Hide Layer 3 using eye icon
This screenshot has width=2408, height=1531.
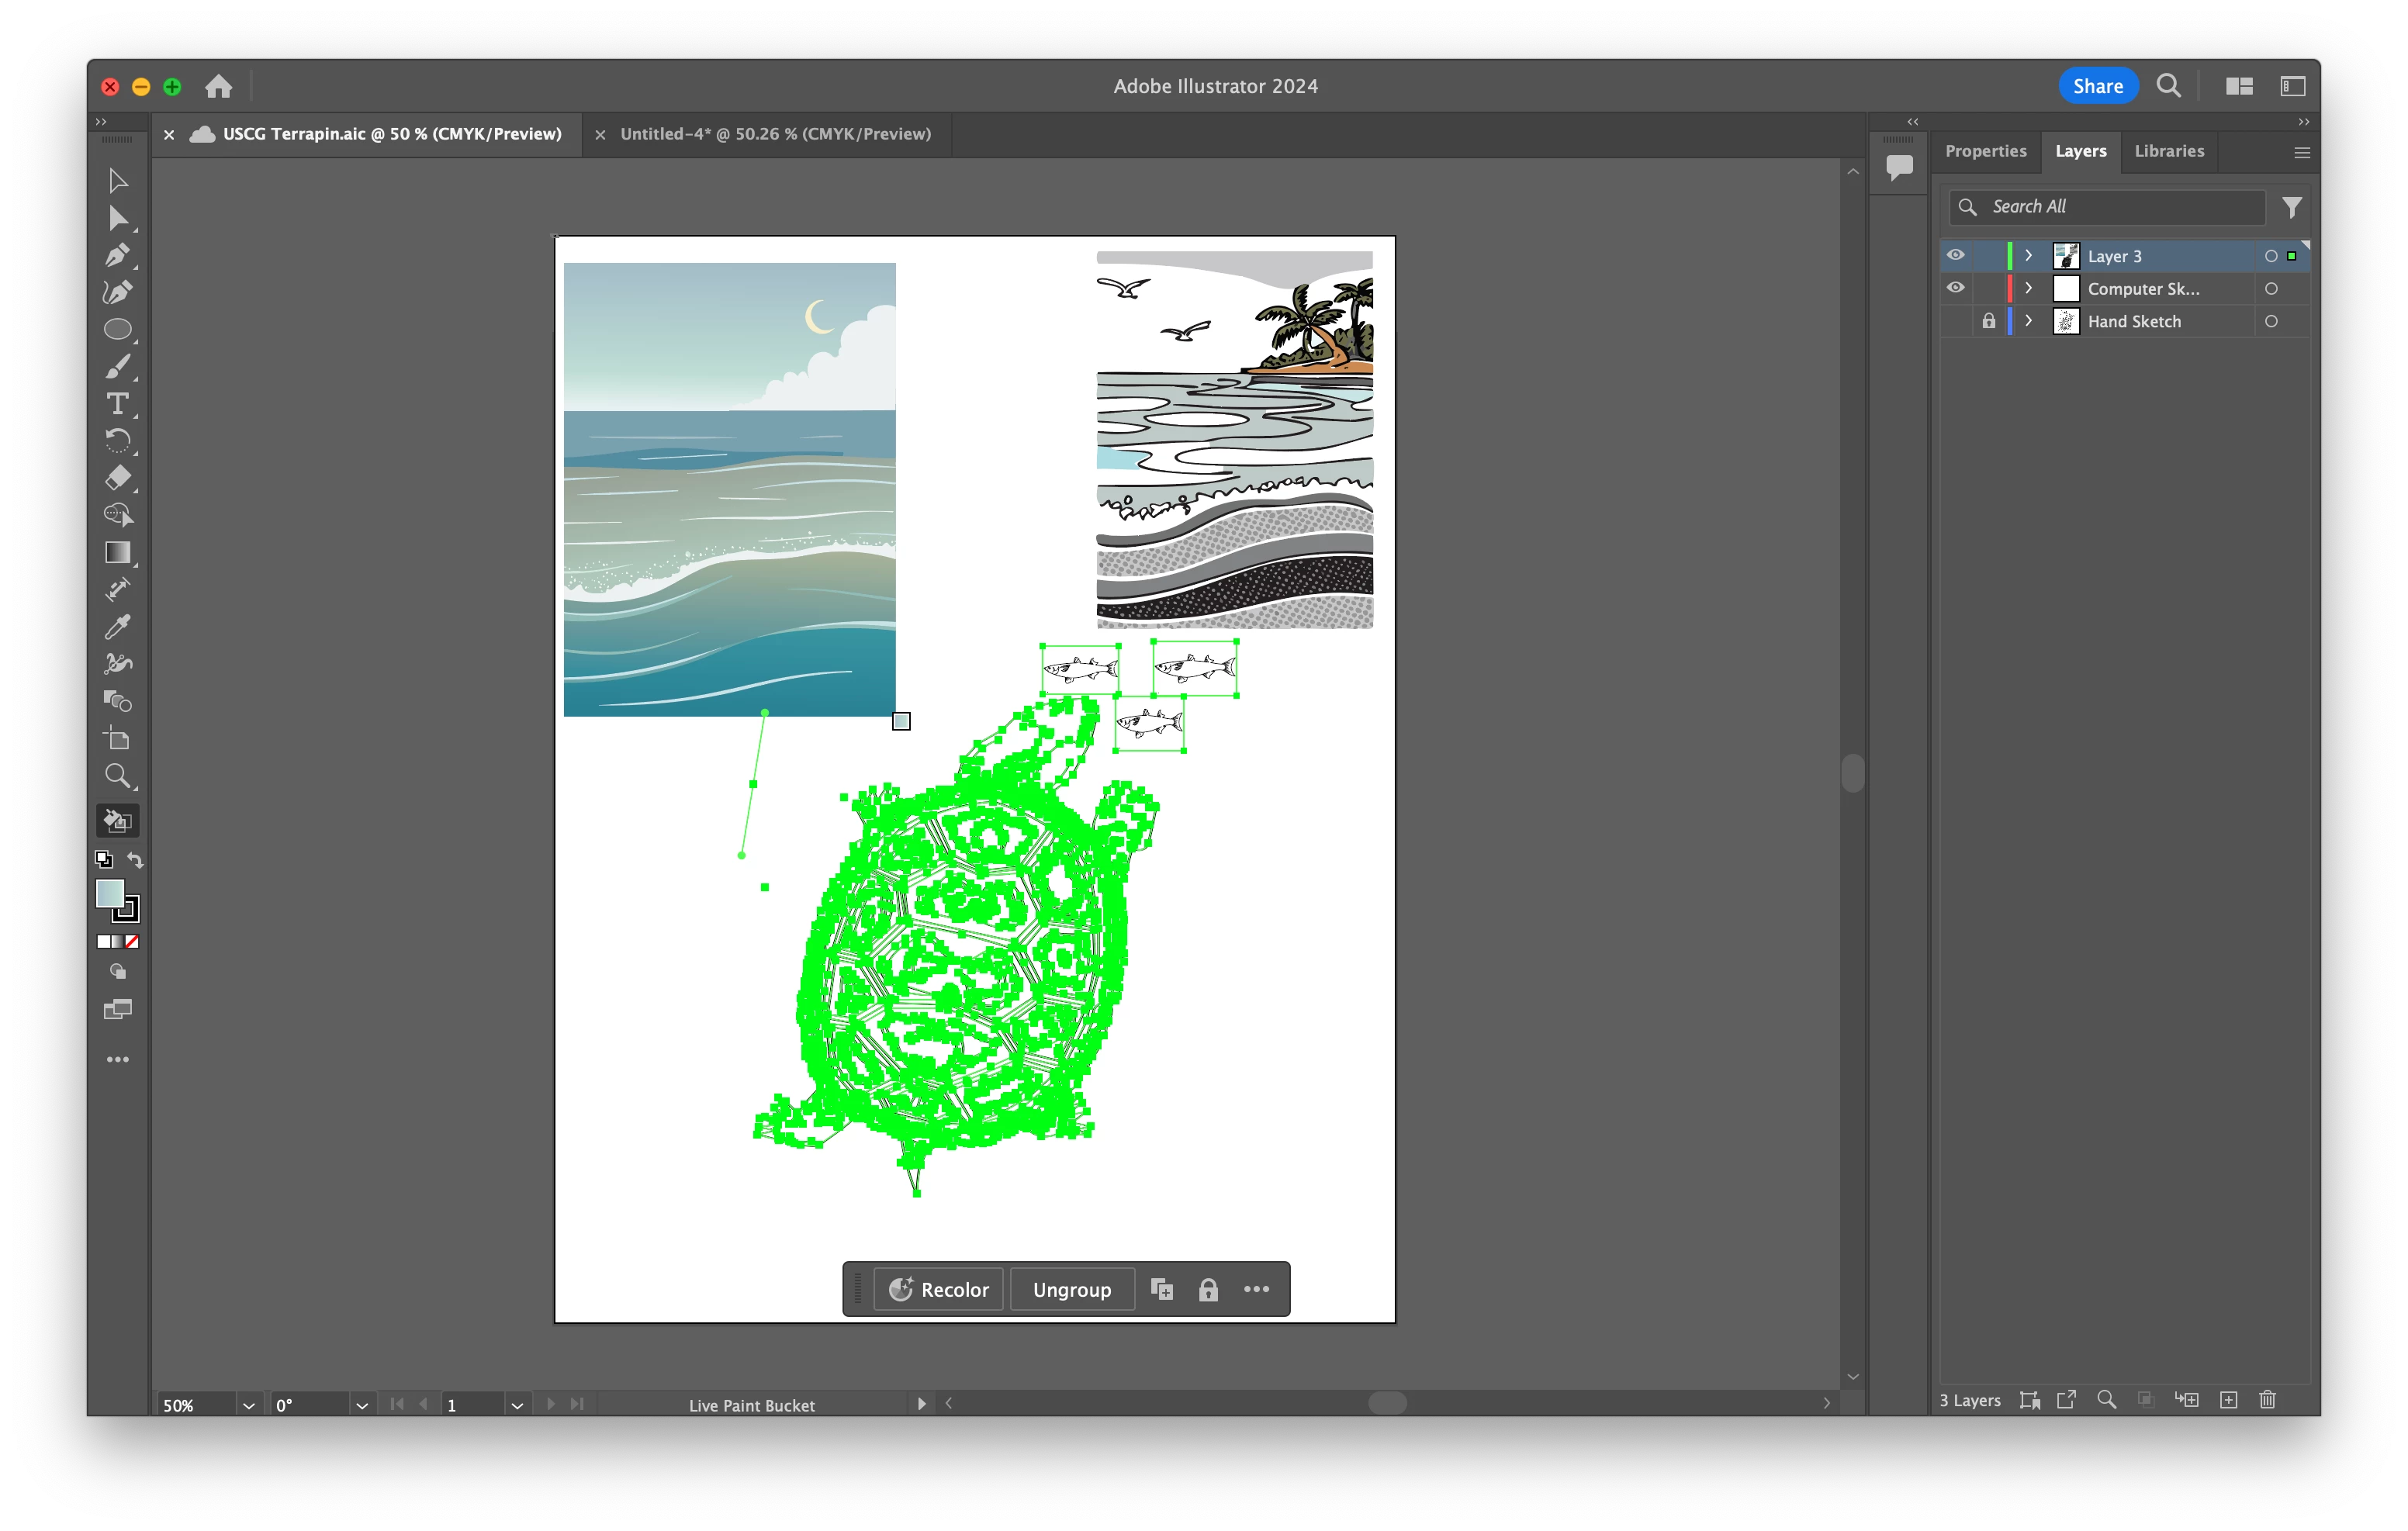point(1955,256)
